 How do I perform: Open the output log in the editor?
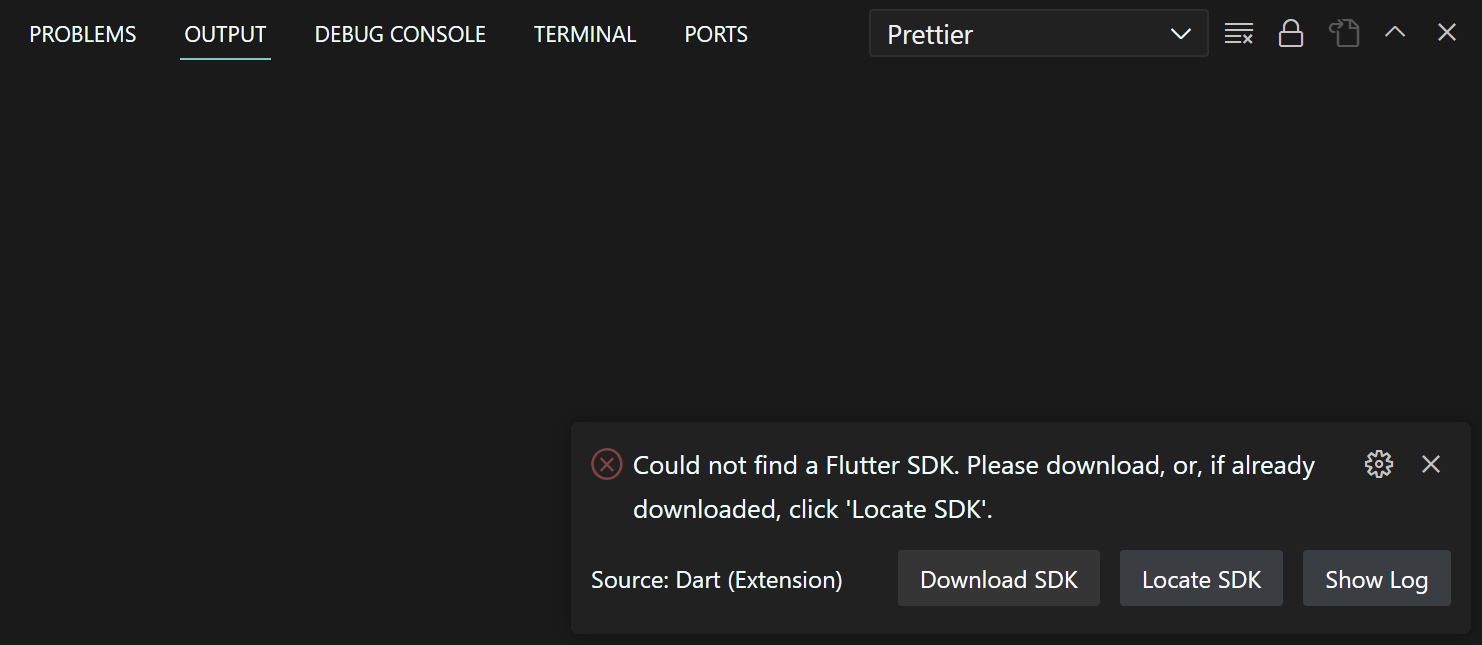tap(1344, 33)
